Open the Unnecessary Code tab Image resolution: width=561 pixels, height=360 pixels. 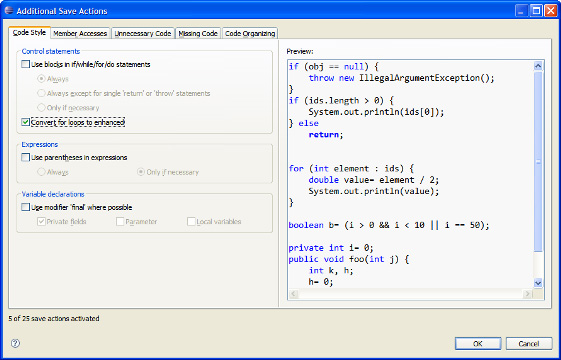143,33
